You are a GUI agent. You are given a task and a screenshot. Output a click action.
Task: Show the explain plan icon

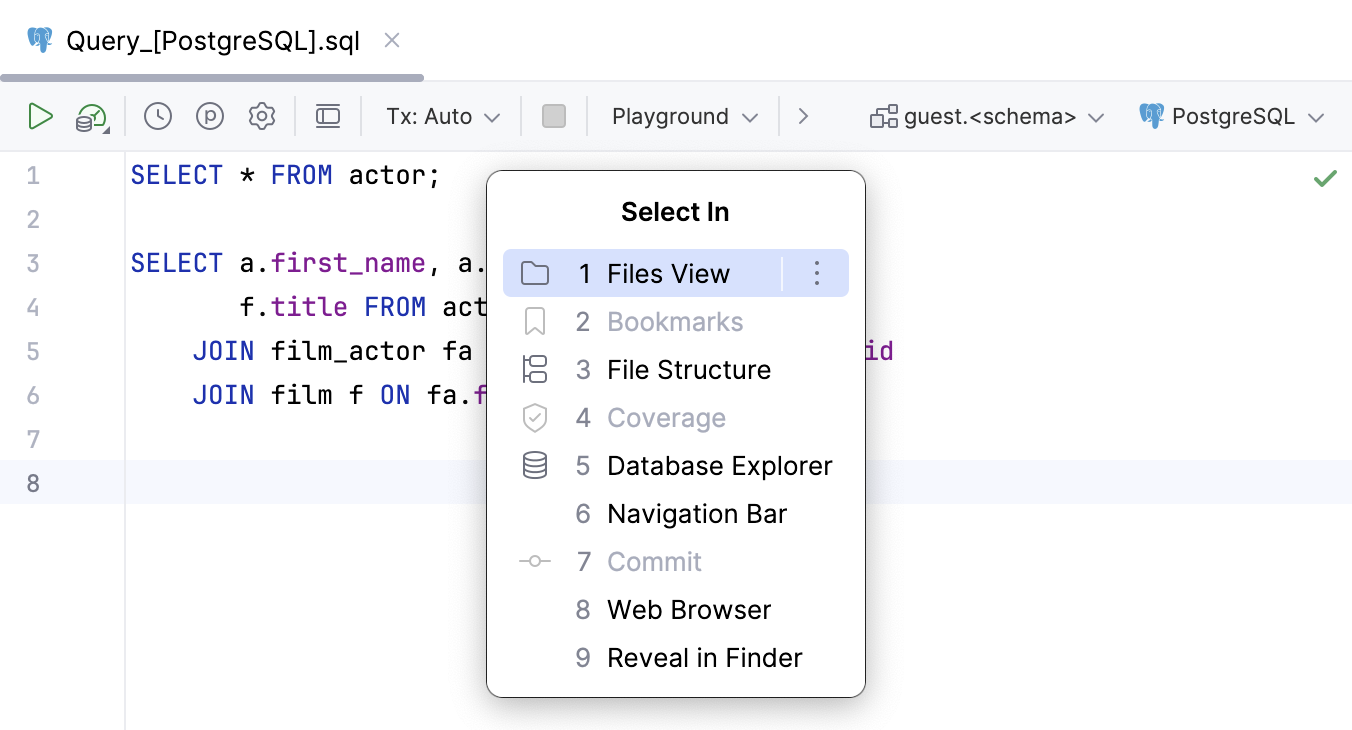[209, 116]
